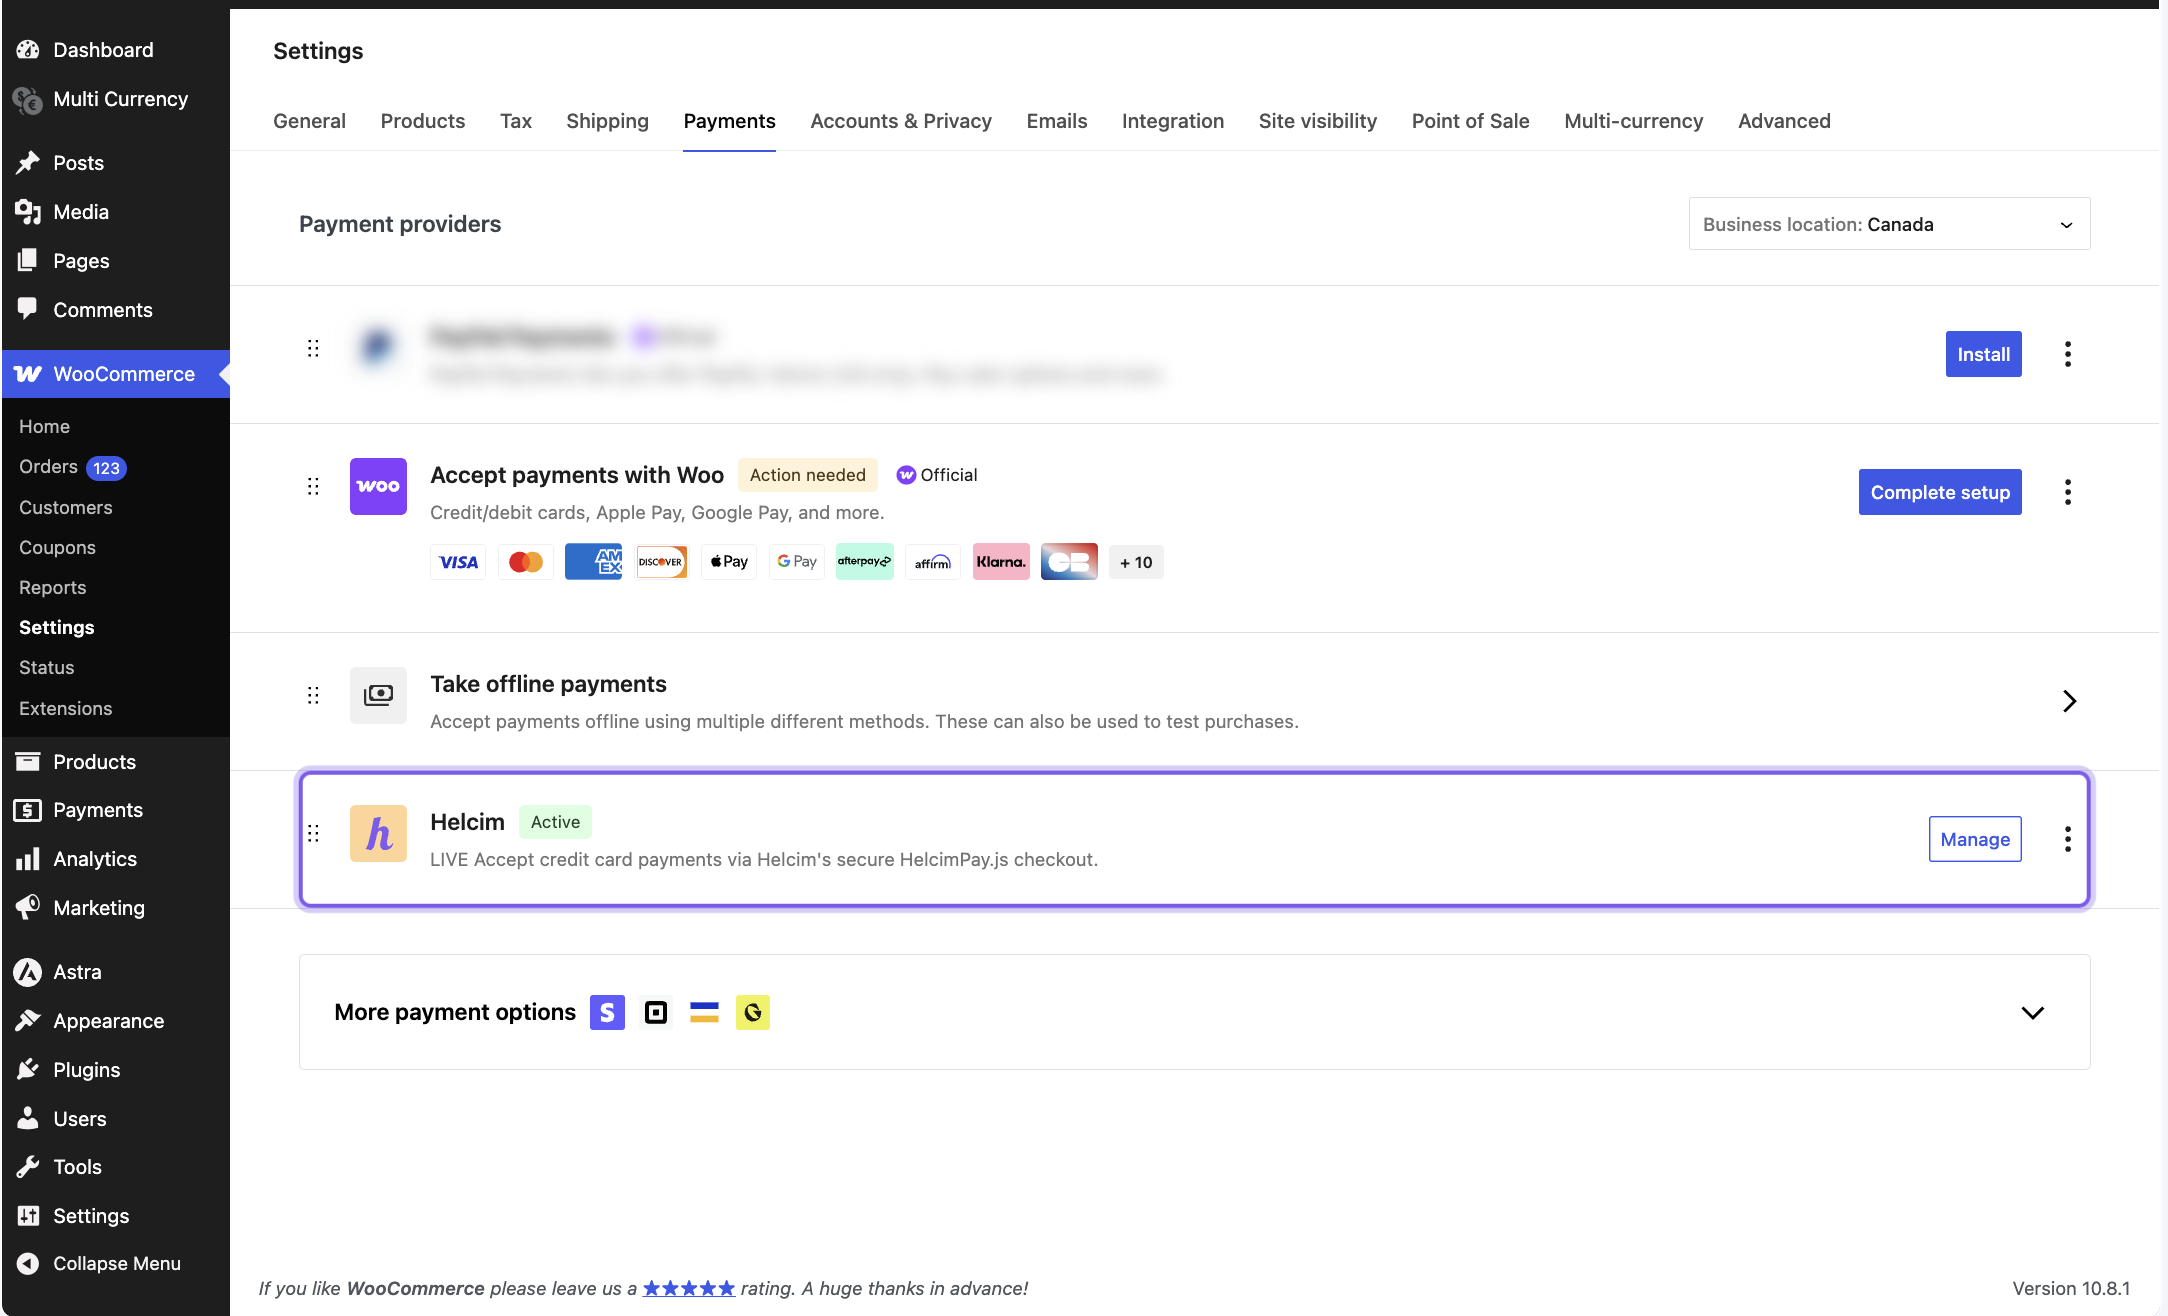Click the Complete setup button

[x=1940, y=492]
